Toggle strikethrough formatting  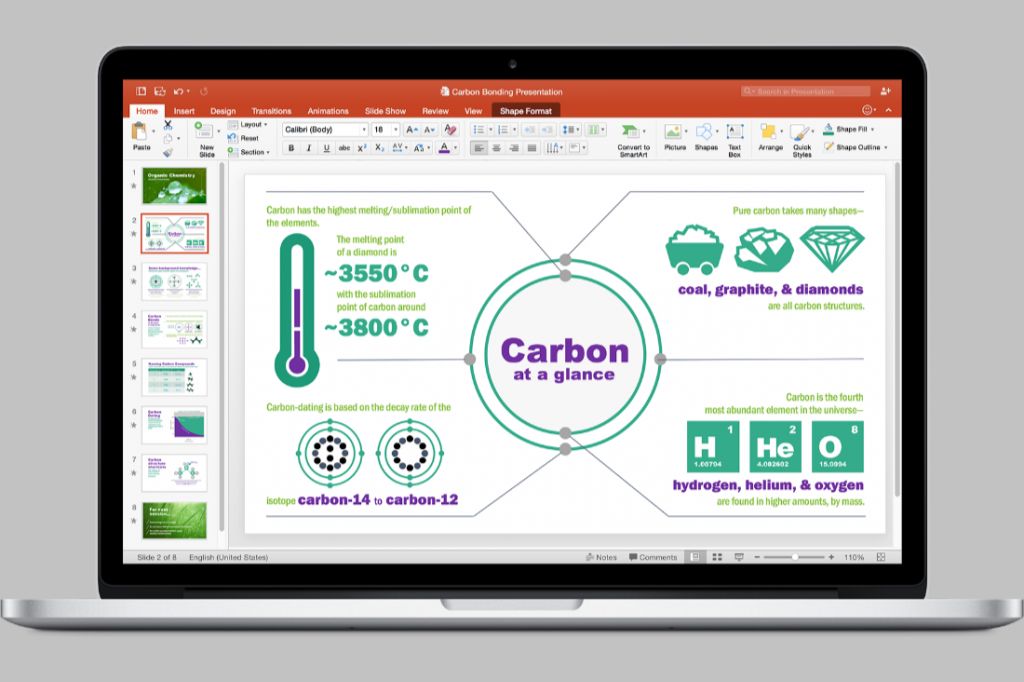[344, 148]
